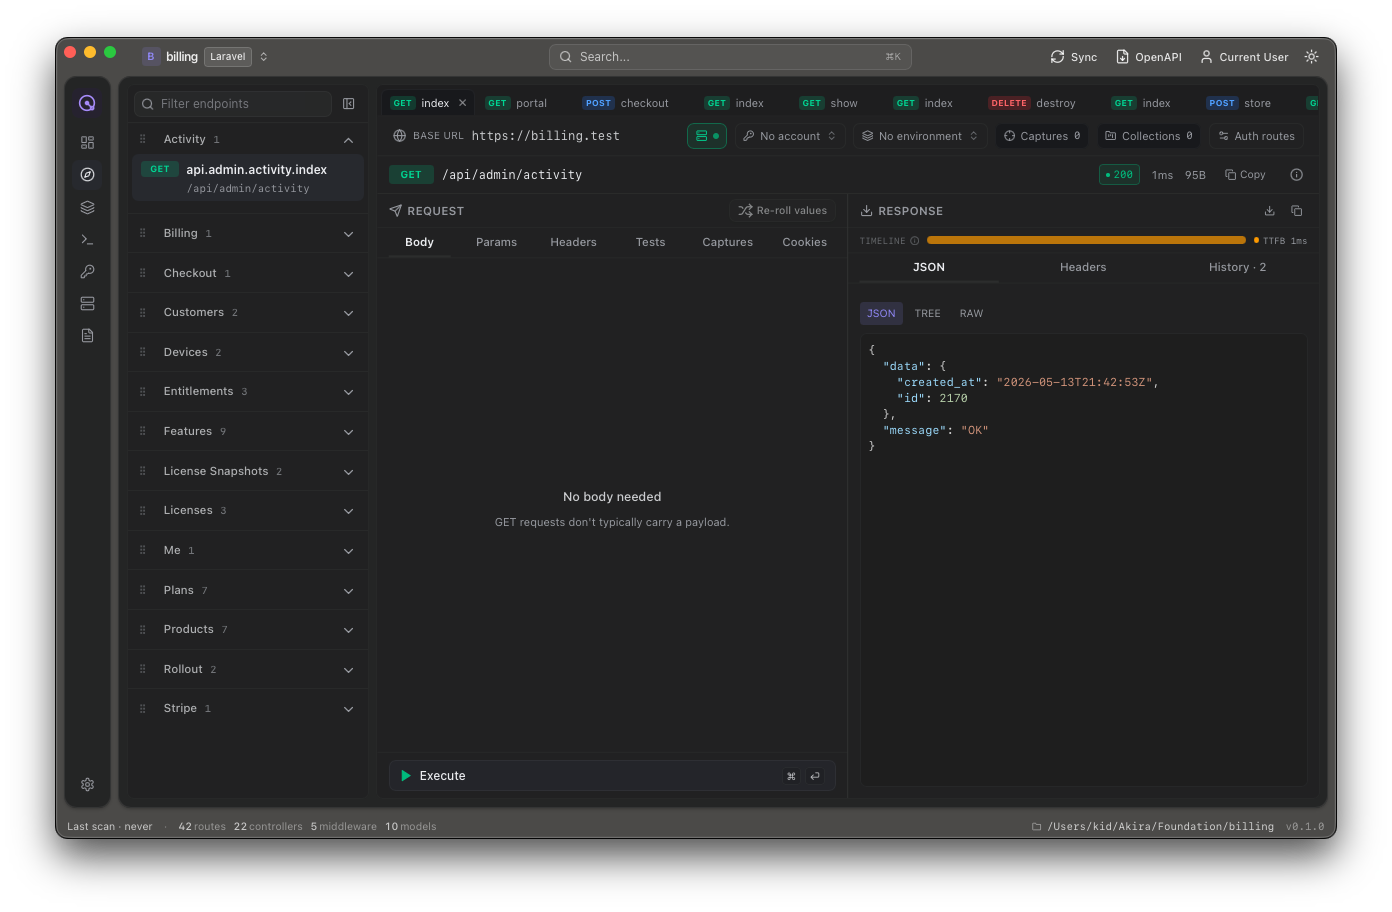Click Execute to run request
The image size is (1392, 912).
(x=612, y=776)
